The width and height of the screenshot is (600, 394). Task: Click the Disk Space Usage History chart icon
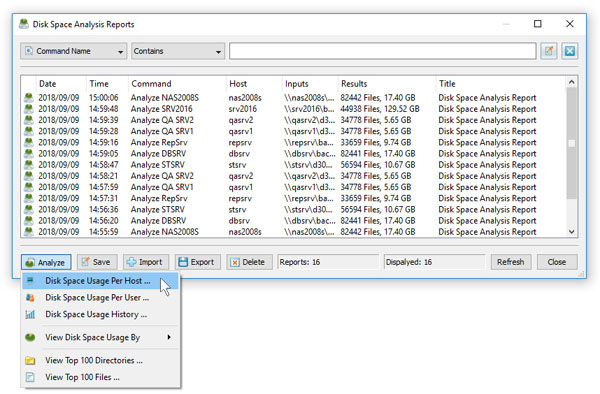pyautogui.click(x=30, y=314)
